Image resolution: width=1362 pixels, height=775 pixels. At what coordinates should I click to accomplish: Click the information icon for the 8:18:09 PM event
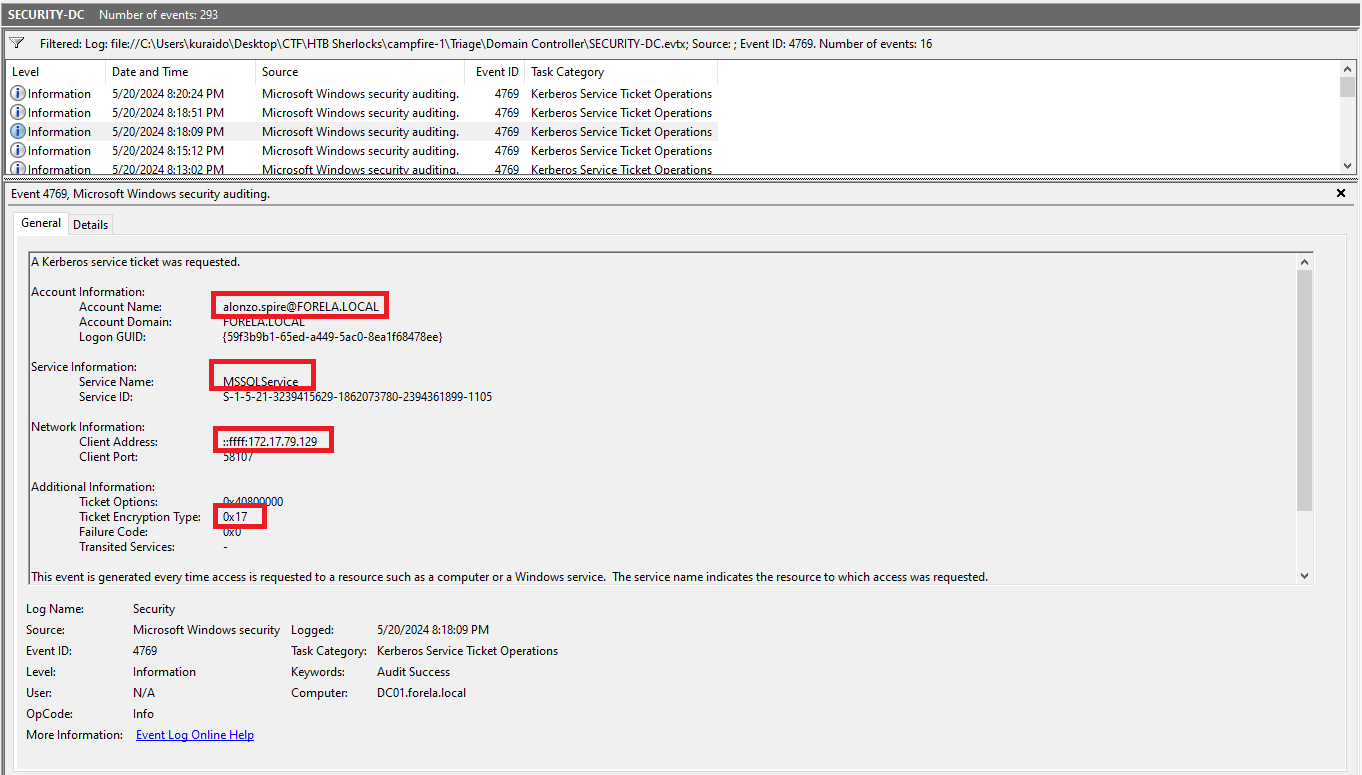(x=18, y=131)
